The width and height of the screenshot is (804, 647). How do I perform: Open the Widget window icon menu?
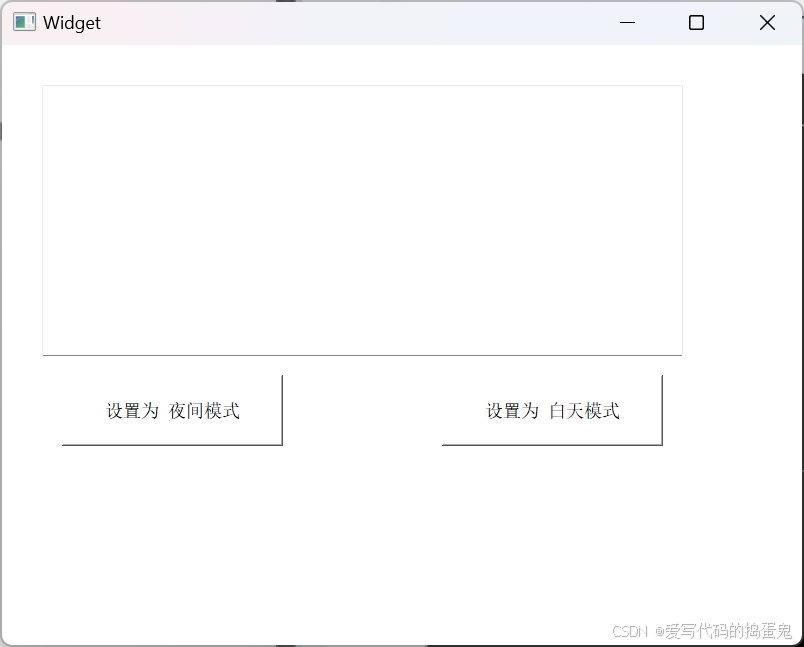(x=24, y=23)
